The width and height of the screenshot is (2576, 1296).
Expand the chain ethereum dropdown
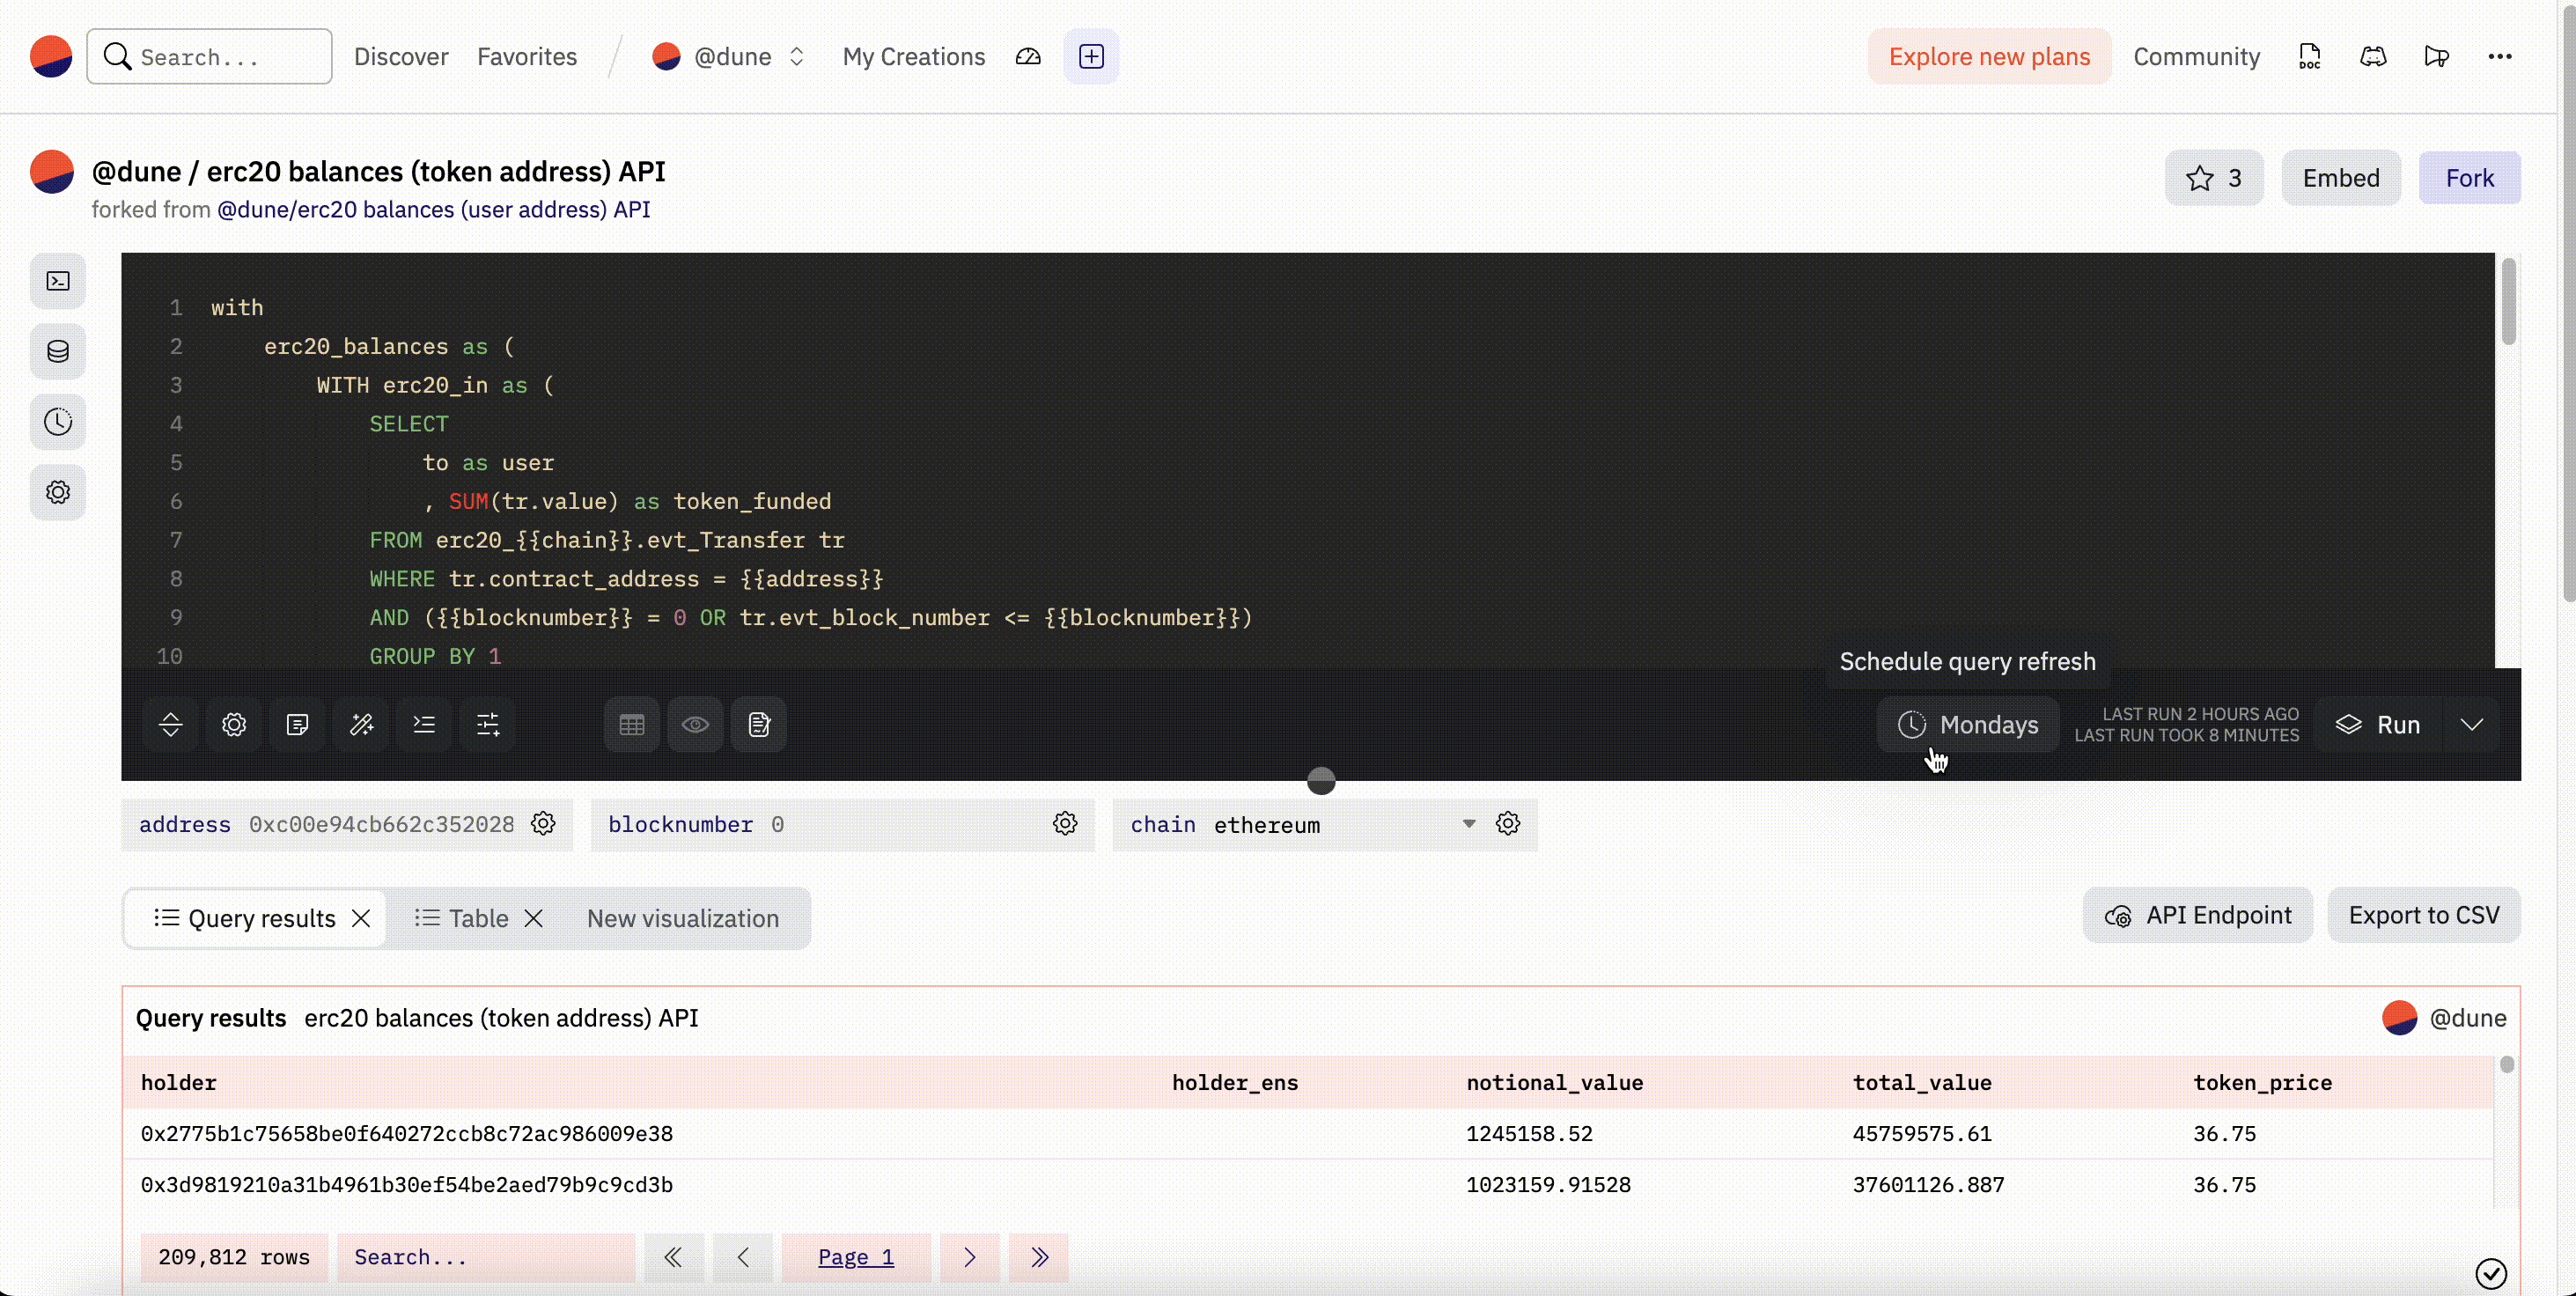pos(1468,824)
